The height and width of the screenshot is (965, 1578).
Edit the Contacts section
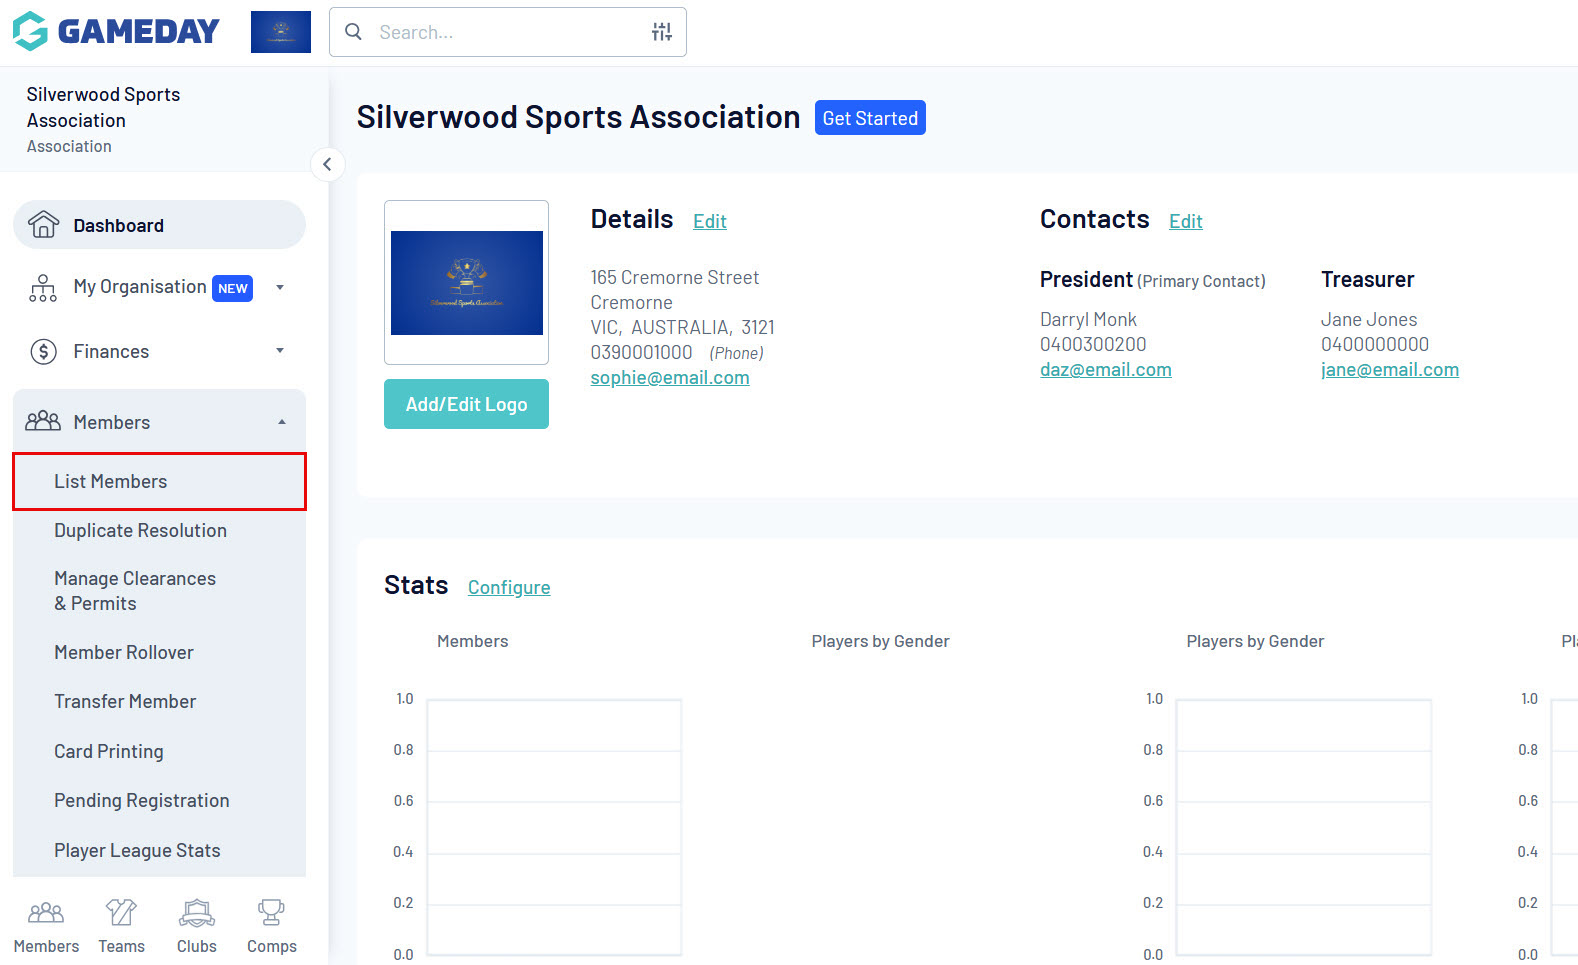(x=1186, y=221)
